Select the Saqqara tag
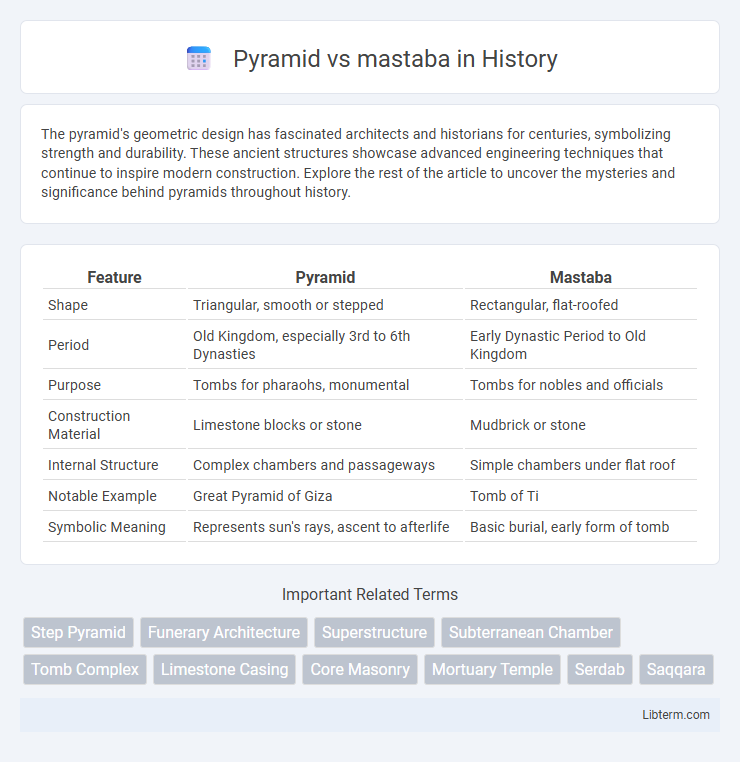 pyautogui.click(x=676, y=669)
